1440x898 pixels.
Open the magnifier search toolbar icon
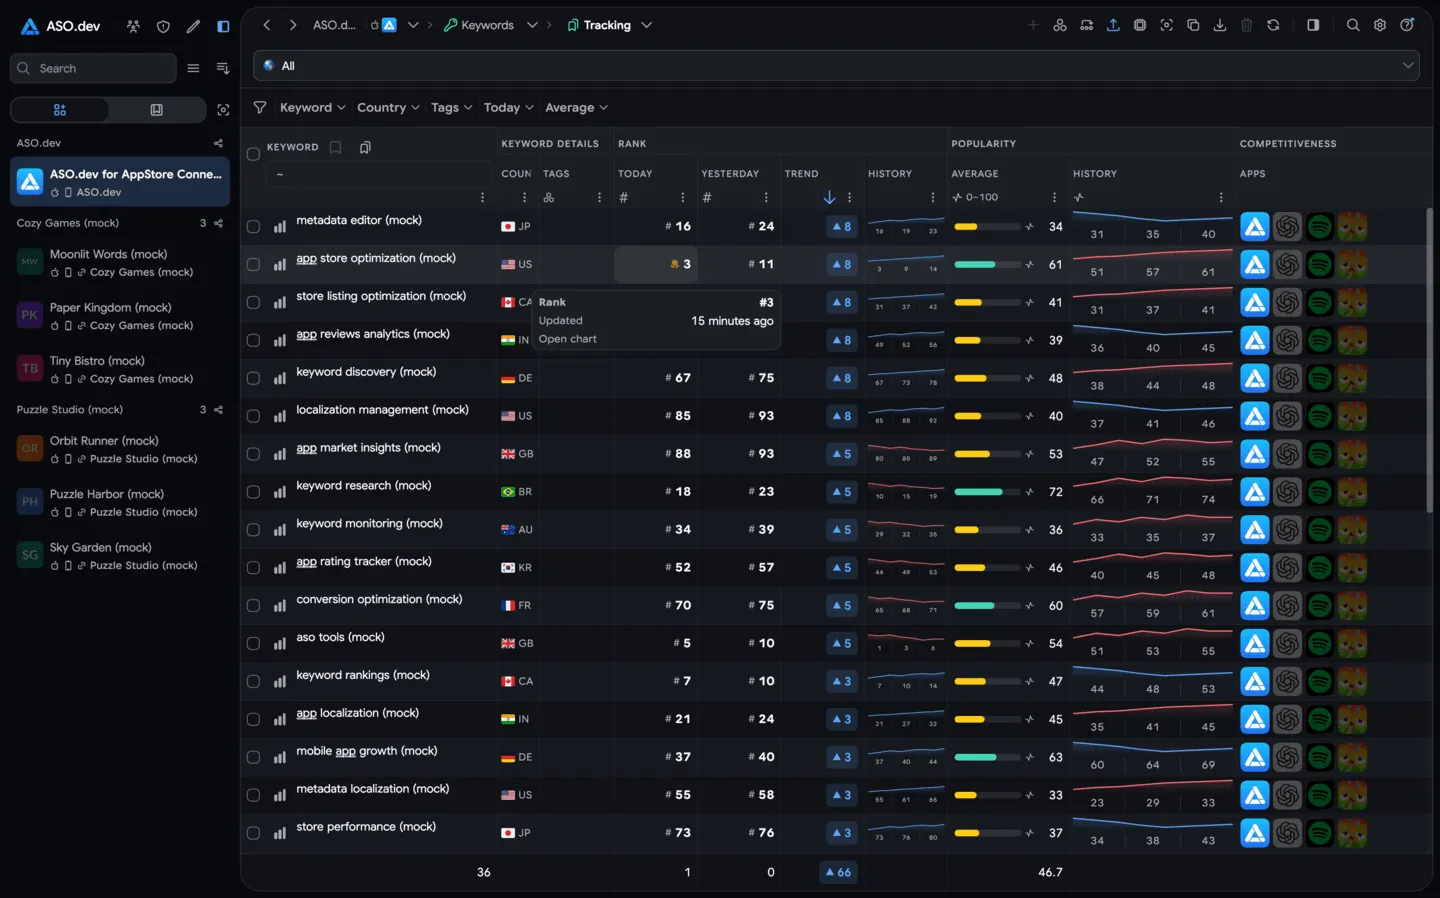[1353, 25]
